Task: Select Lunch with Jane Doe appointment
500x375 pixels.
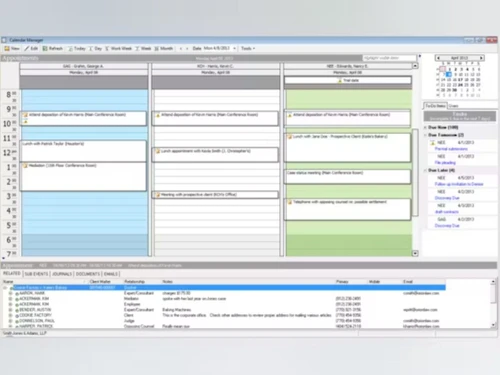Action: [347, 148]
